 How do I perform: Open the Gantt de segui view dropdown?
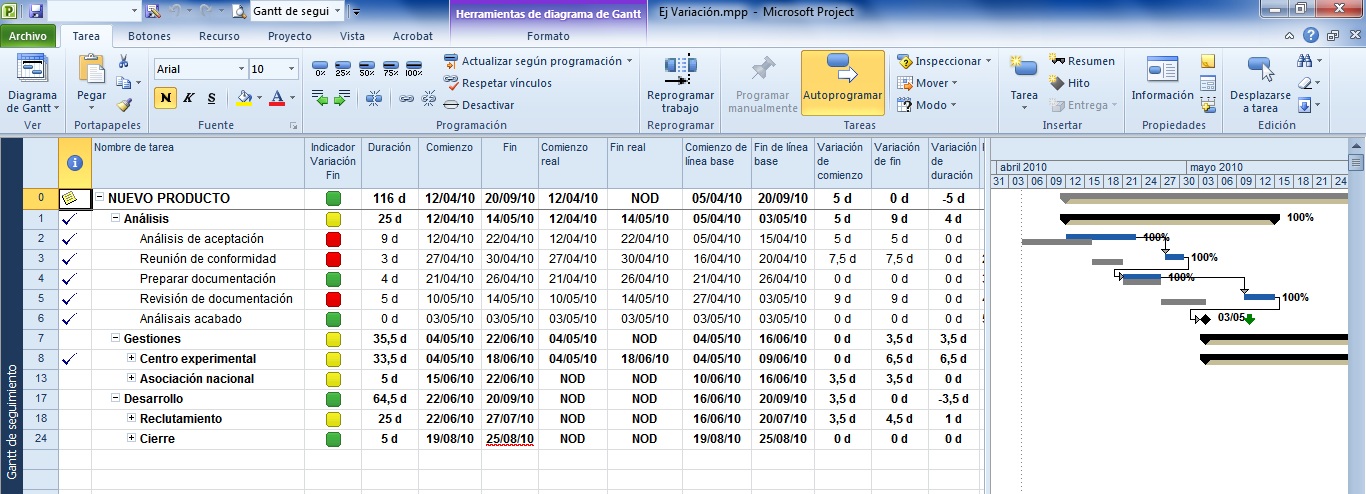337,11
